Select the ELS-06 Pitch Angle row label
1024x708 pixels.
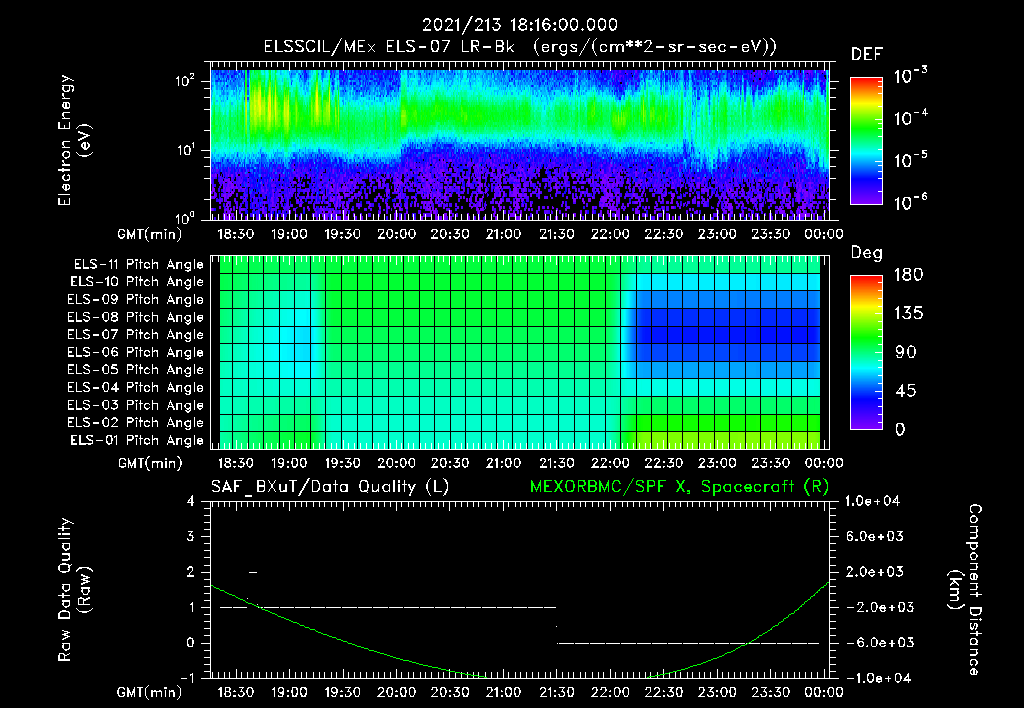(136, 353)
